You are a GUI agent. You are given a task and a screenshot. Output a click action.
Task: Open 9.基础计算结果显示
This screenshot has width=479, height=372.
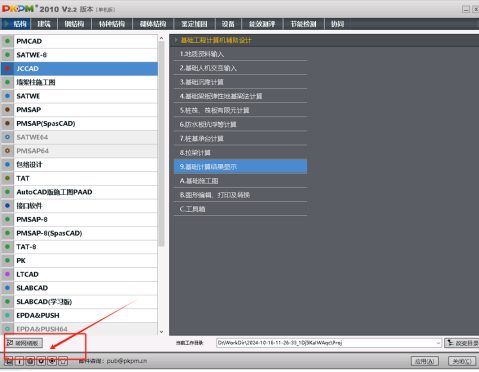(x=240, y=167)
